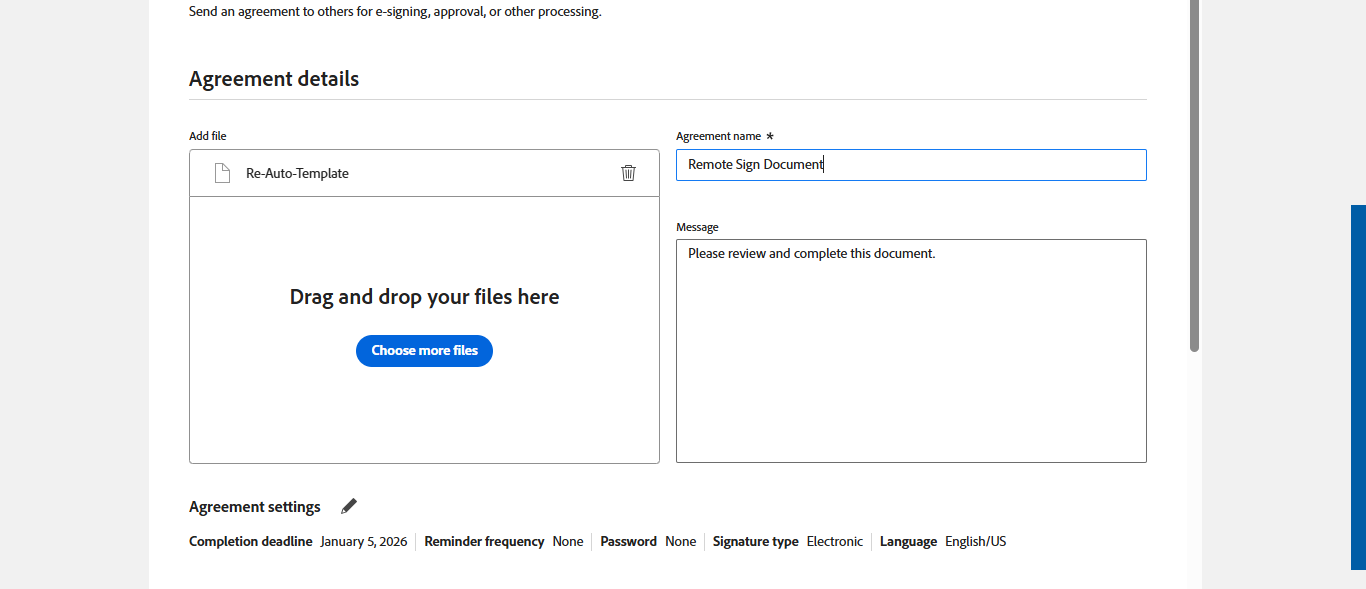Select the Re-Auto-Template file name

tap(297, 173)
